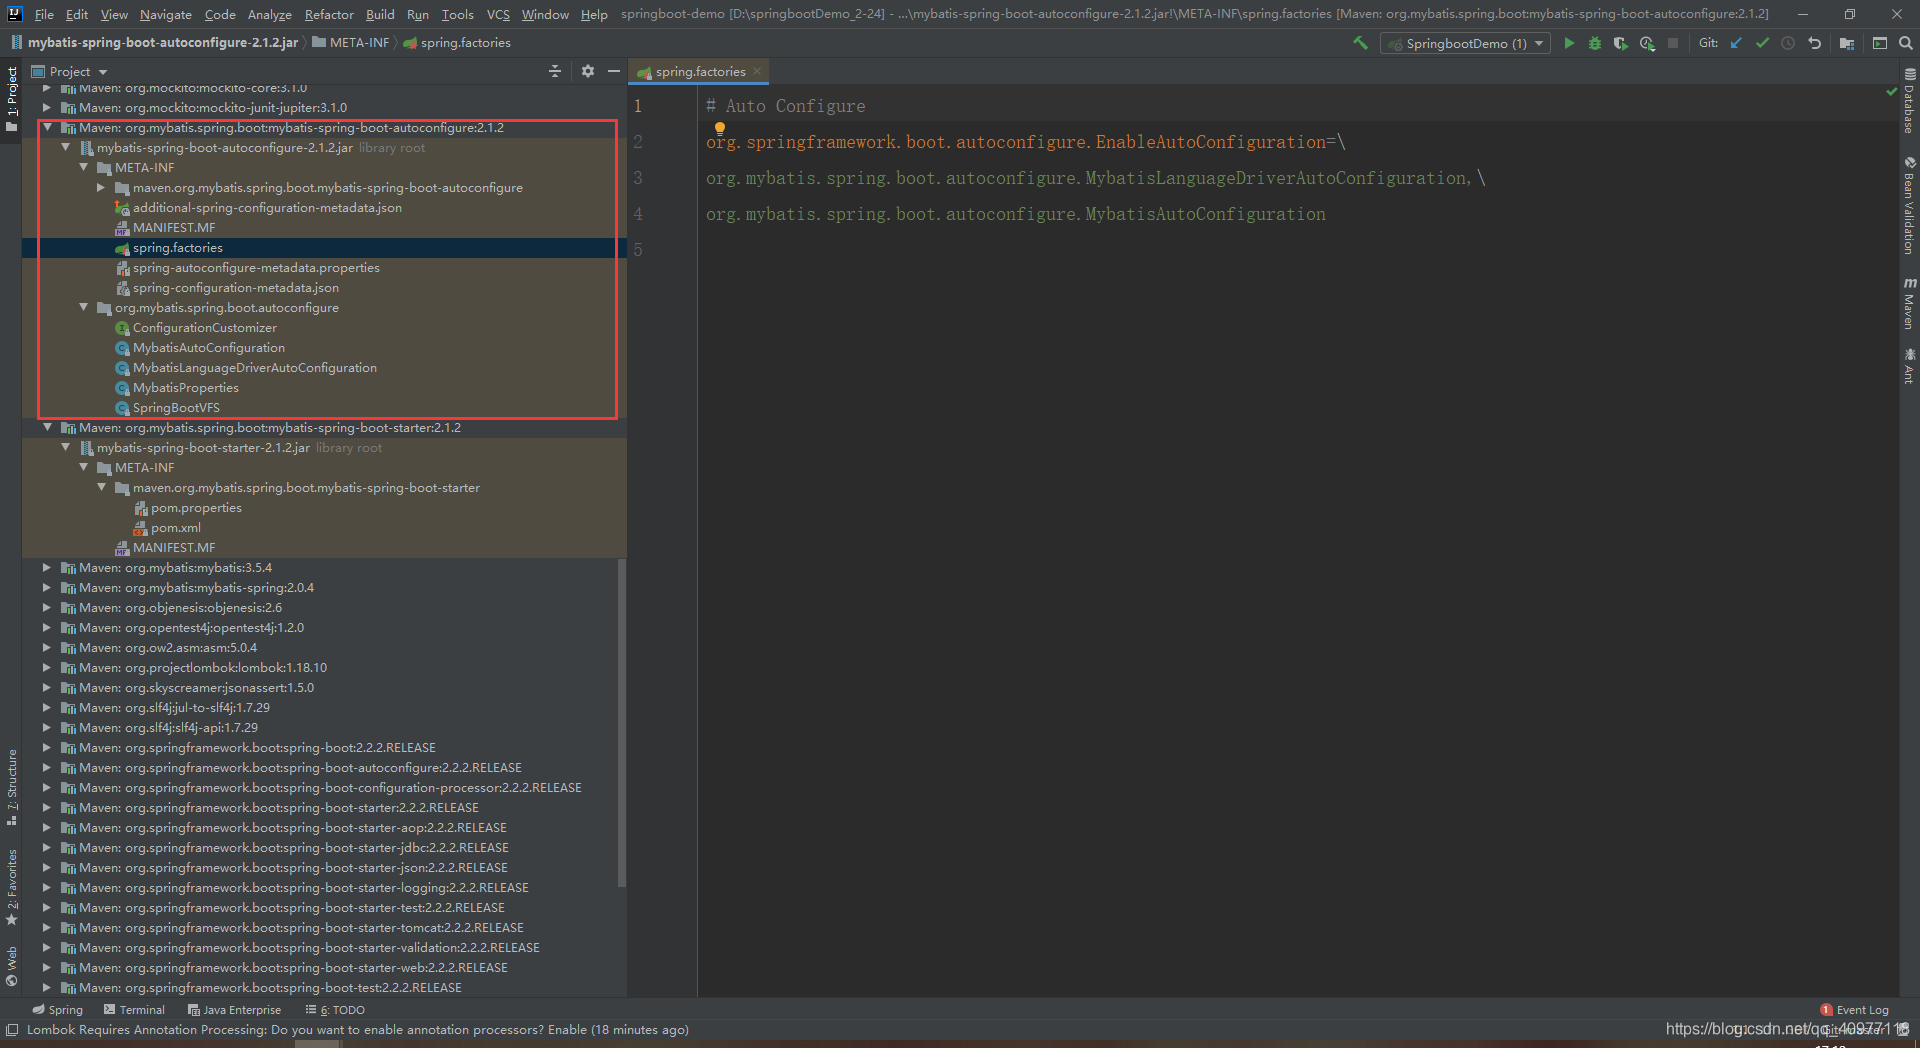Screen dimensions: 1920x1048
Task: Open the Database side panel
Action: tap(1909, 101)
